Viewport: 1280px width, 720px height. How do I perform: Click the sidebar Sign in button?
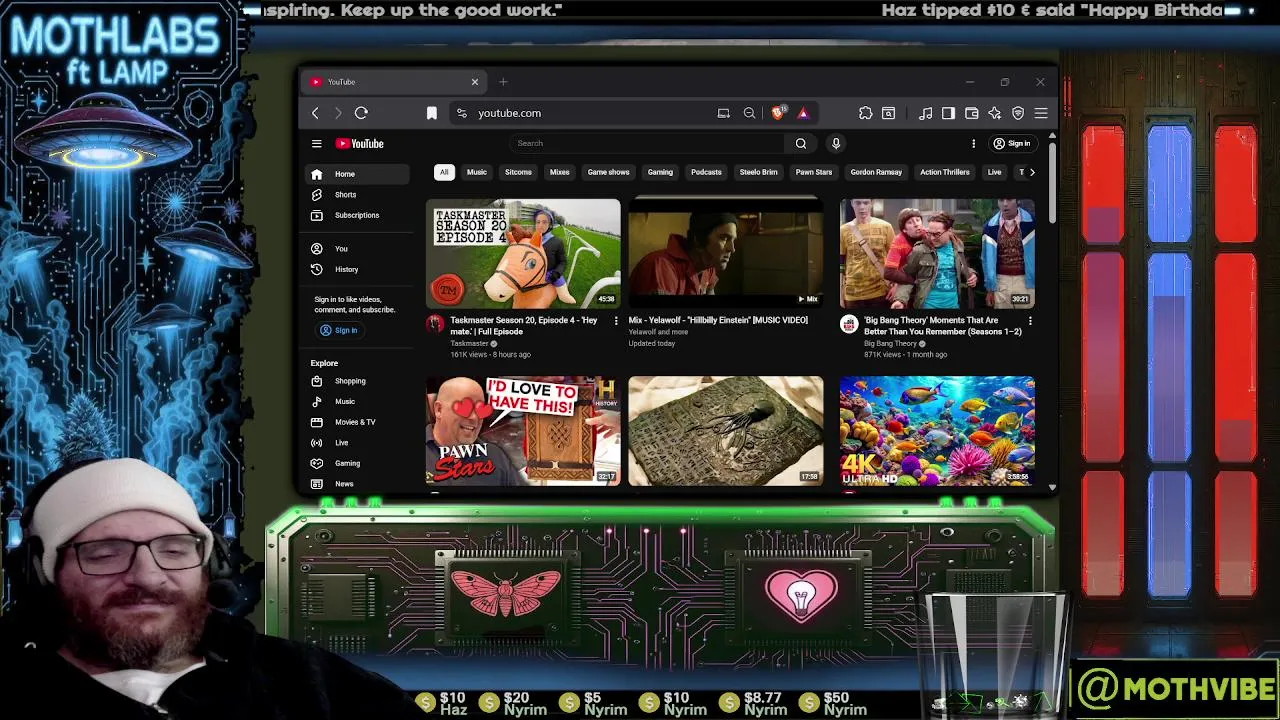pyautogui.click(x=339, y=330)
